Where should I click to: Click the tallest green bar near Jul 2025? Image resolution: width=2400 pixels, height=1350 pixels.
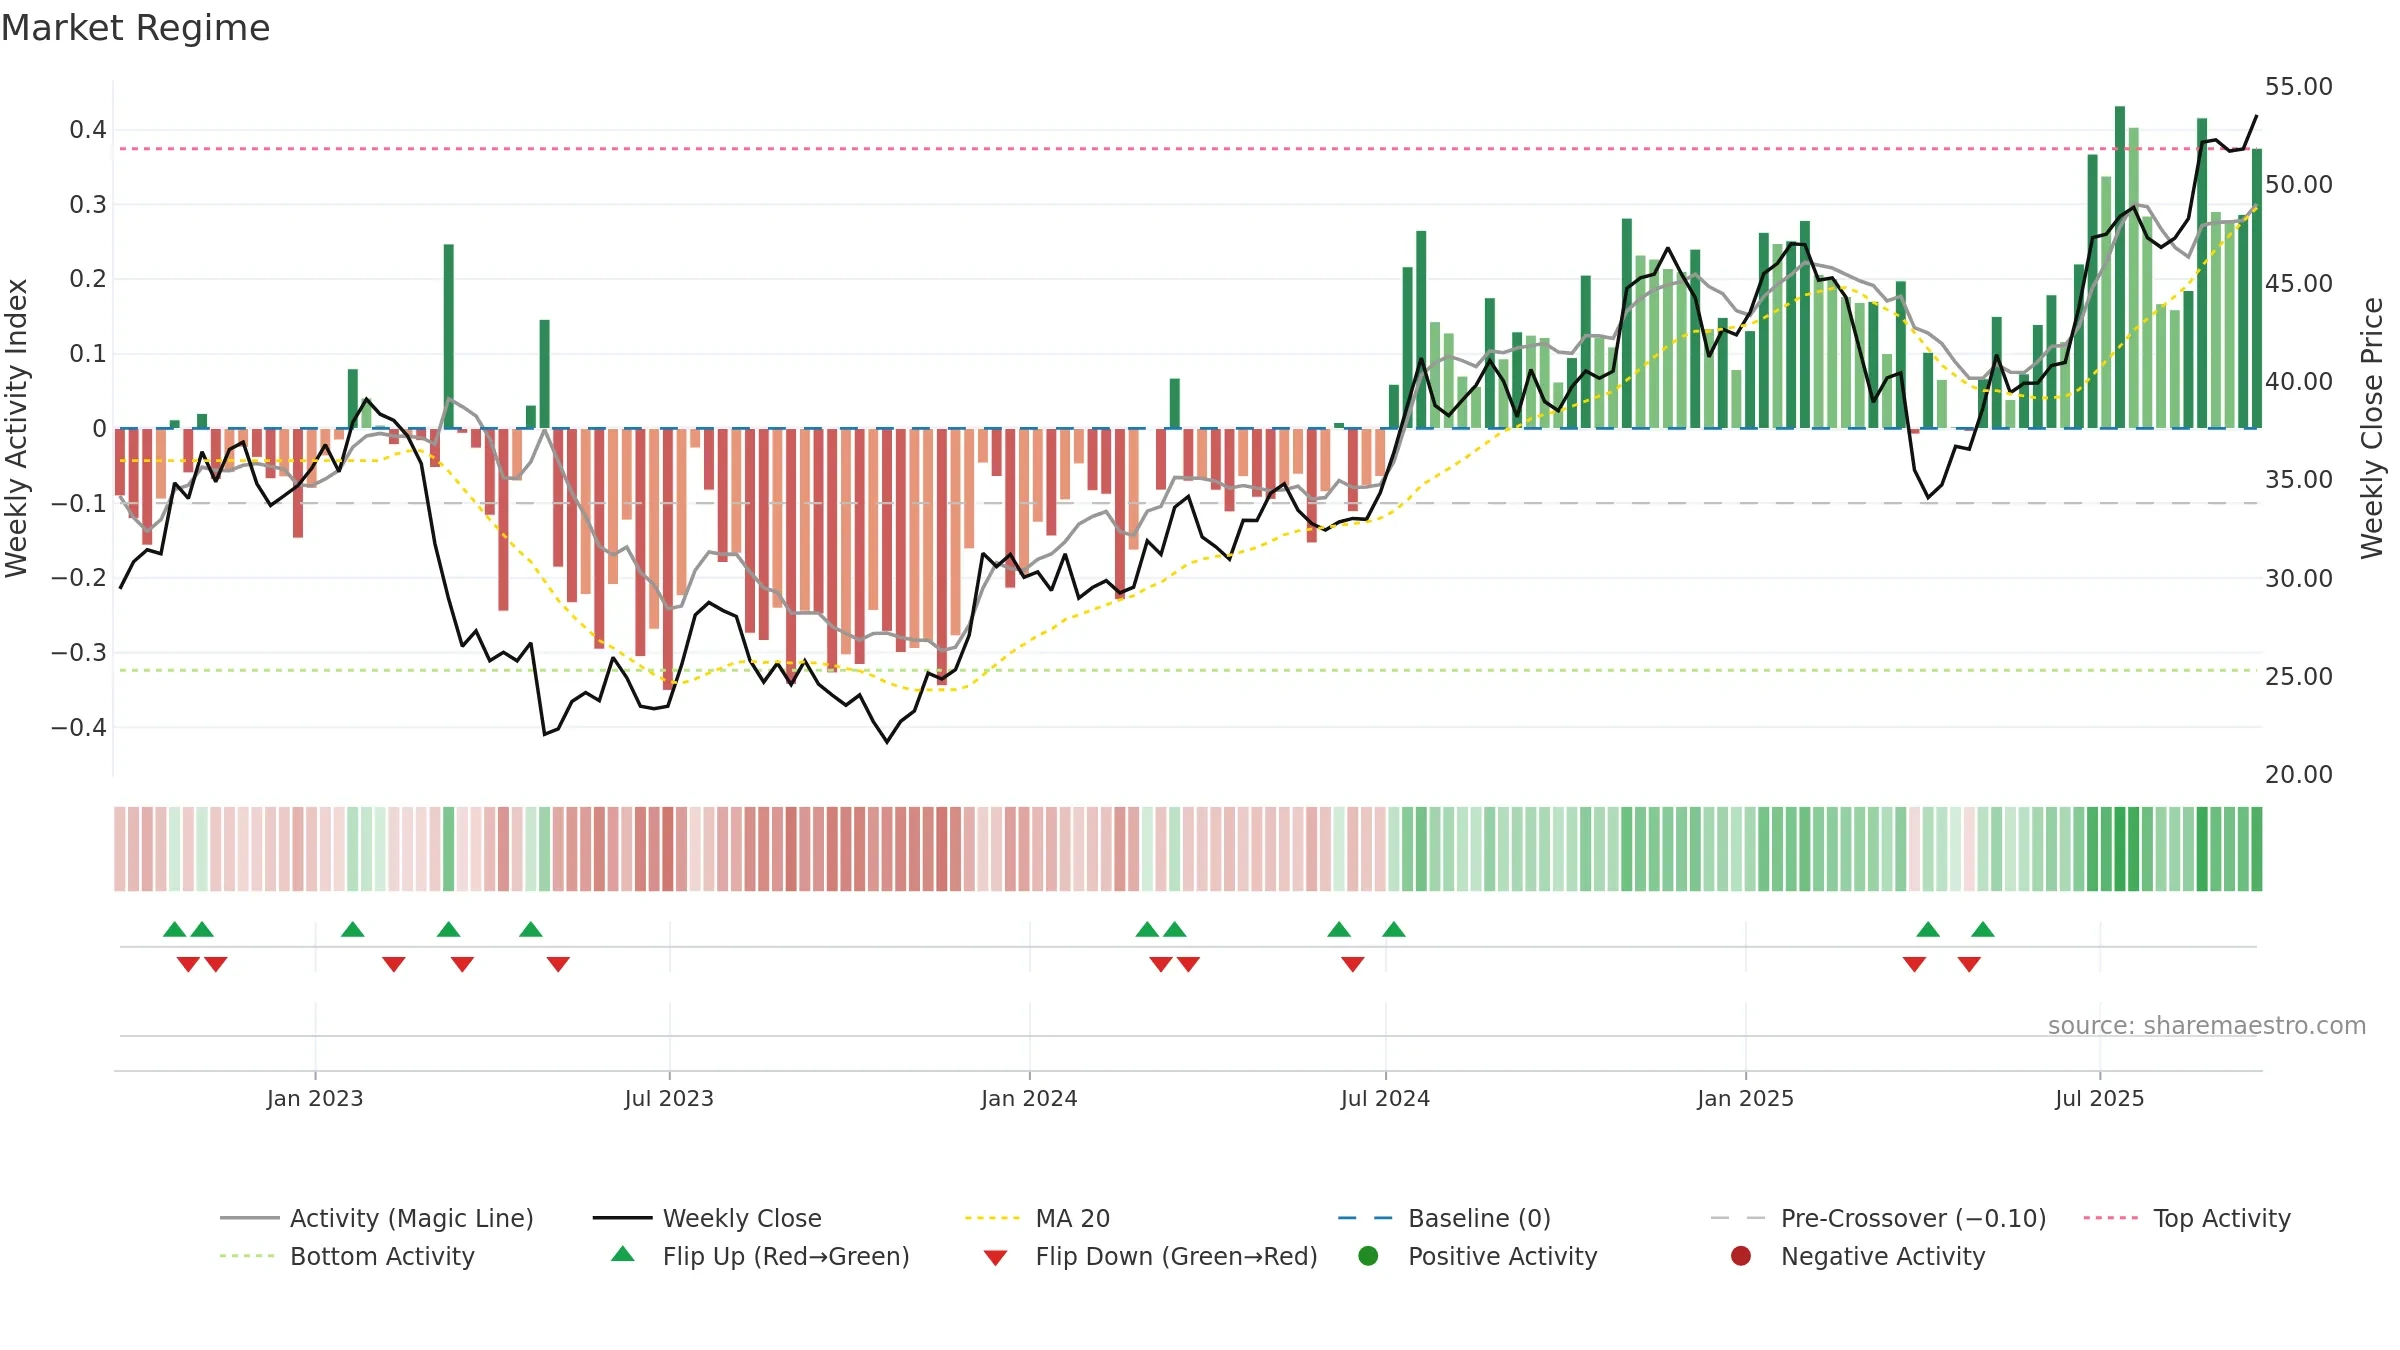(2120, 267)
